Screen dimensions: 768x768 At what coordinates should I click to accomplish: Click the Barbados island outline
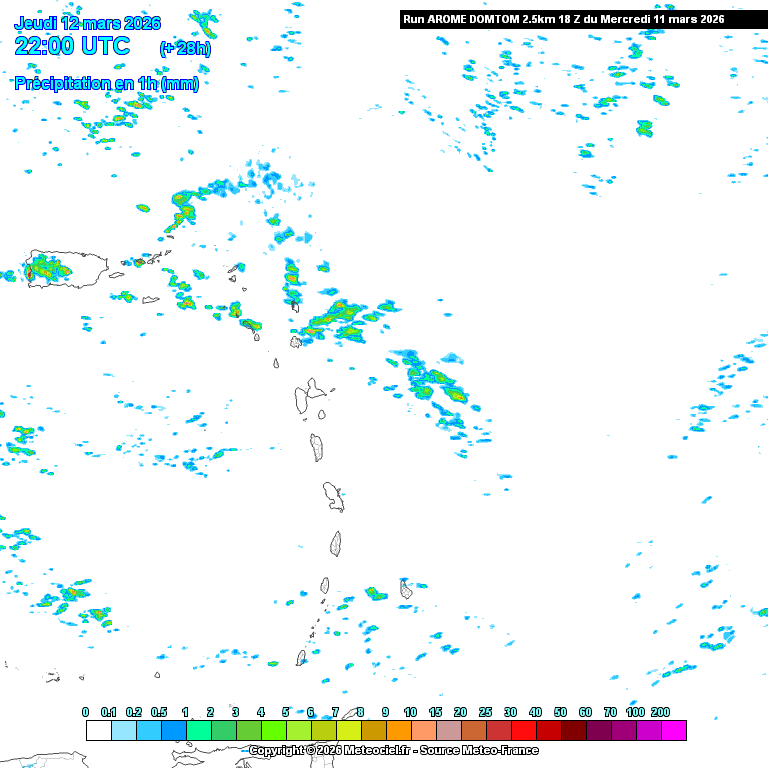406,590
